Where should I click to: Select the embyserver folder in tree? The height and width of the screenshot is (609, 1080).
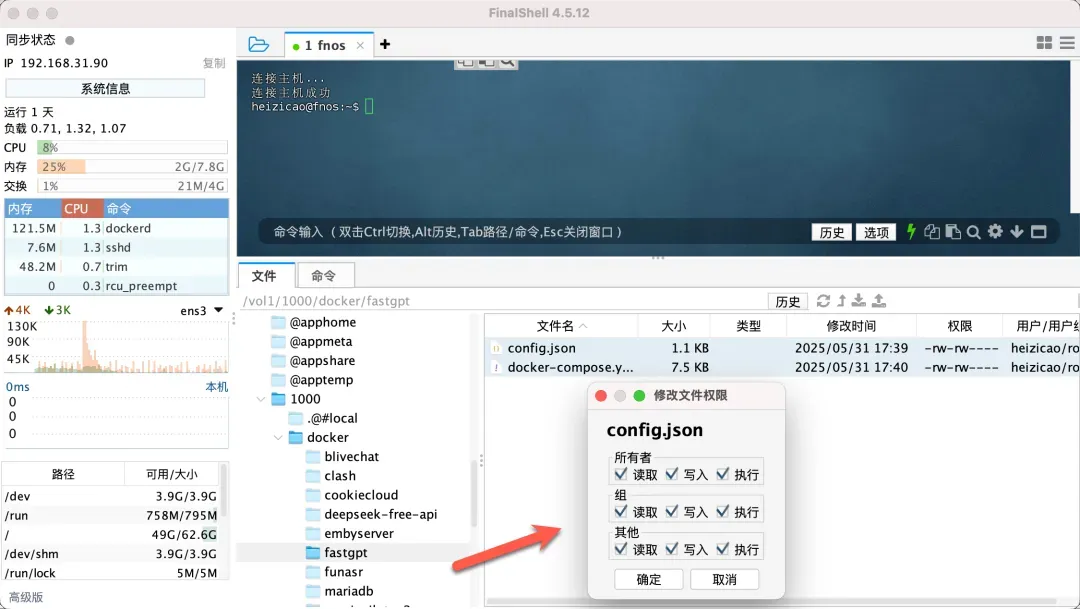tap(359, 533)
